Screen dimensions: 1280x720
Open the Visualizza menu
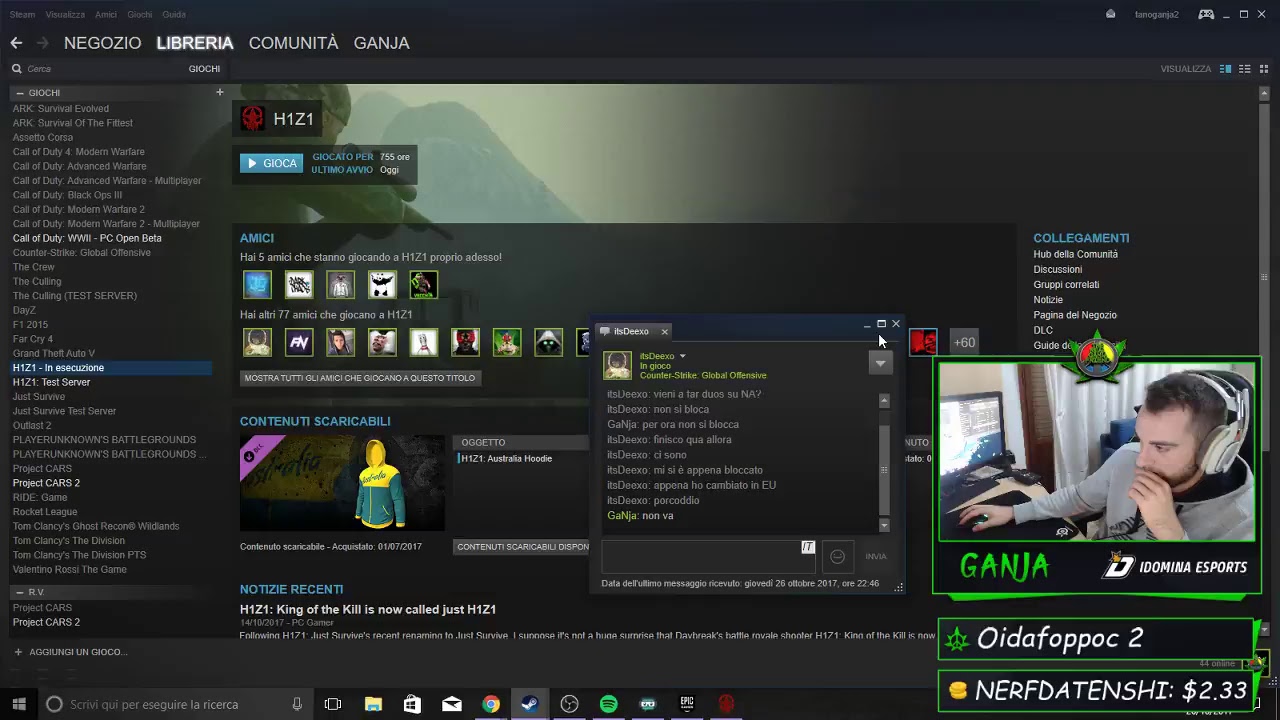(x=65, y=14)
